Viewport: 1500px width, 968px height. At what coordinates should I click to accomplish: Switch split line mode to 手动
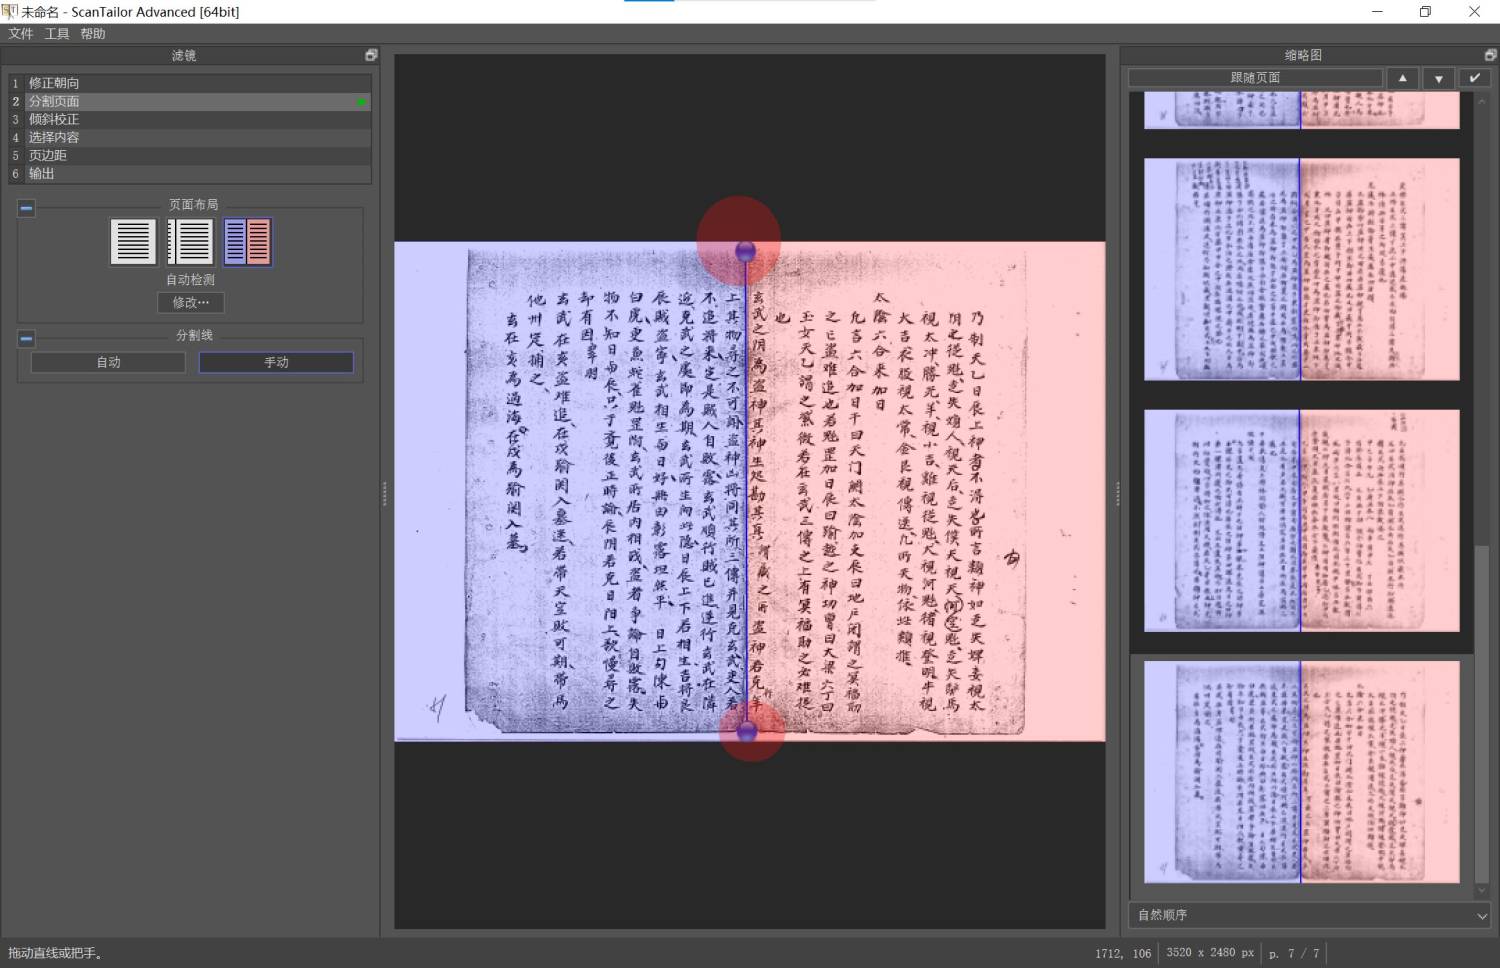tap(276, 362)
